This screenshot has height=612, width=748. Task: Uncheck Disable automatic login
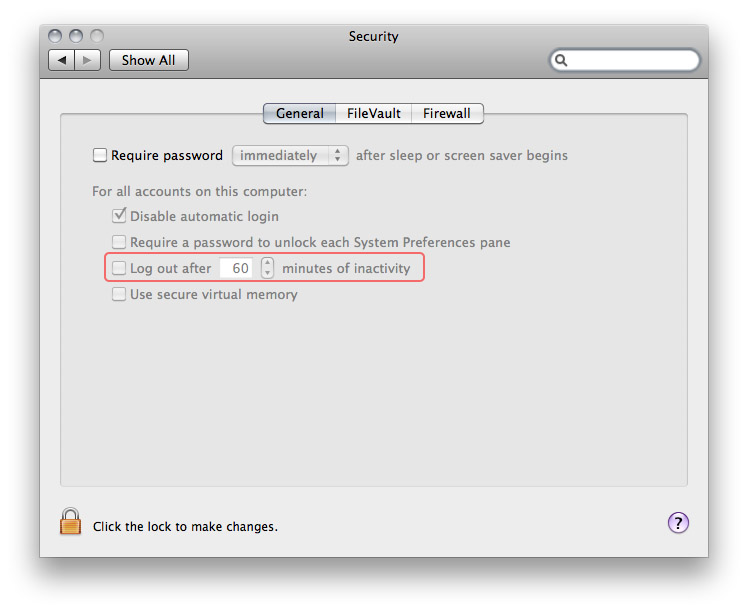(119, 216)
